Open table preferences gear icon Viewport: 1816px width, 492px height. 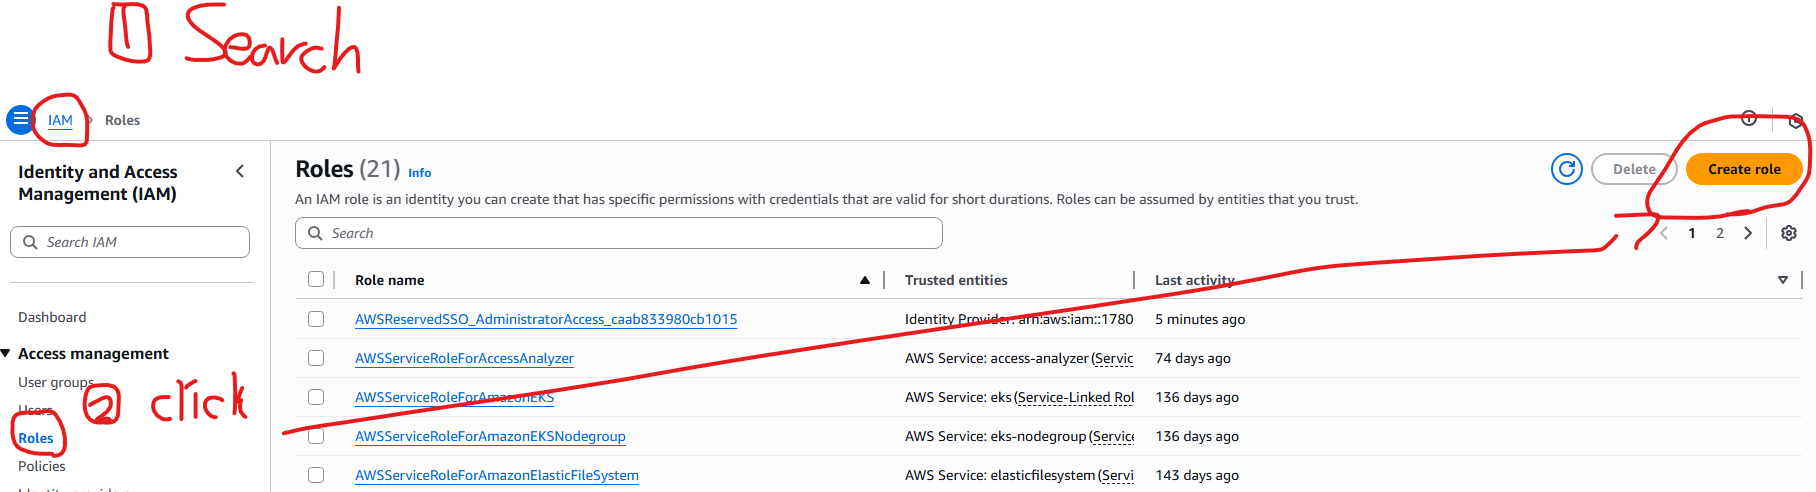[1789, 233]
